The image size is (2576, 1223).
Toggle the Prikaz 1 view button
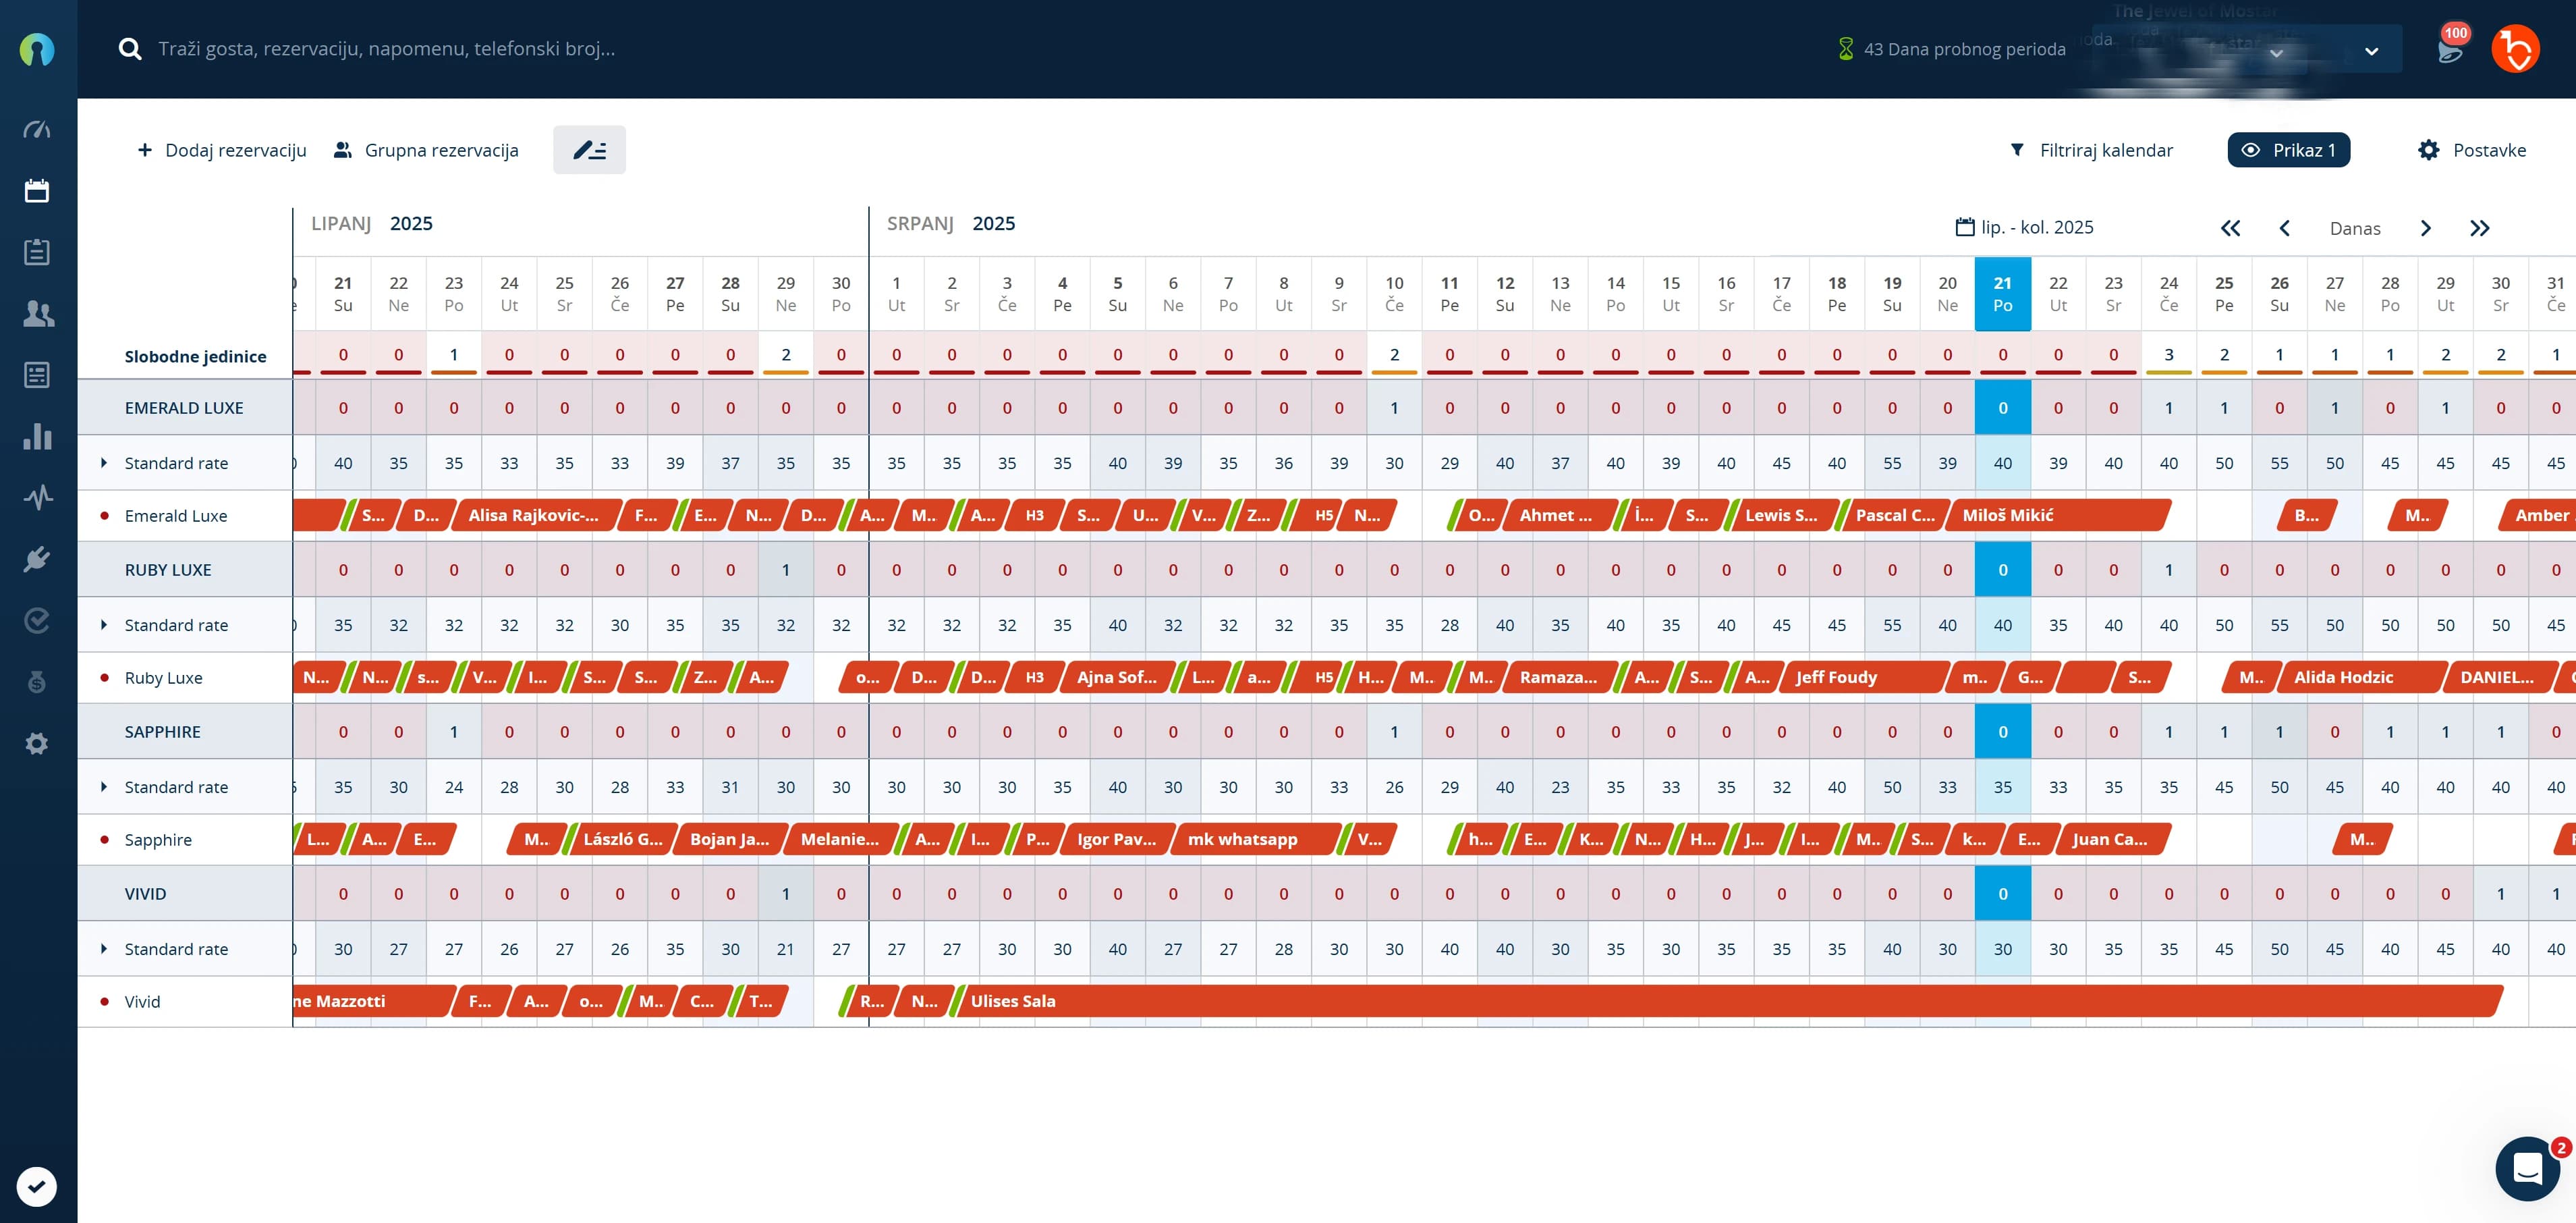2288,150
